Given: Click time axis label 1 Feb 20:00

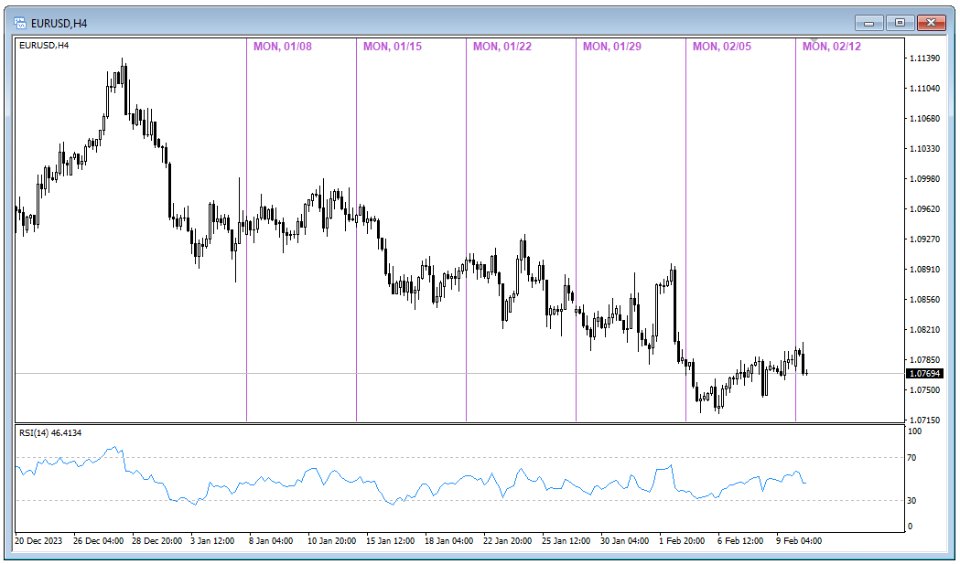Looking at the screenshot, I should coord(681,541).
